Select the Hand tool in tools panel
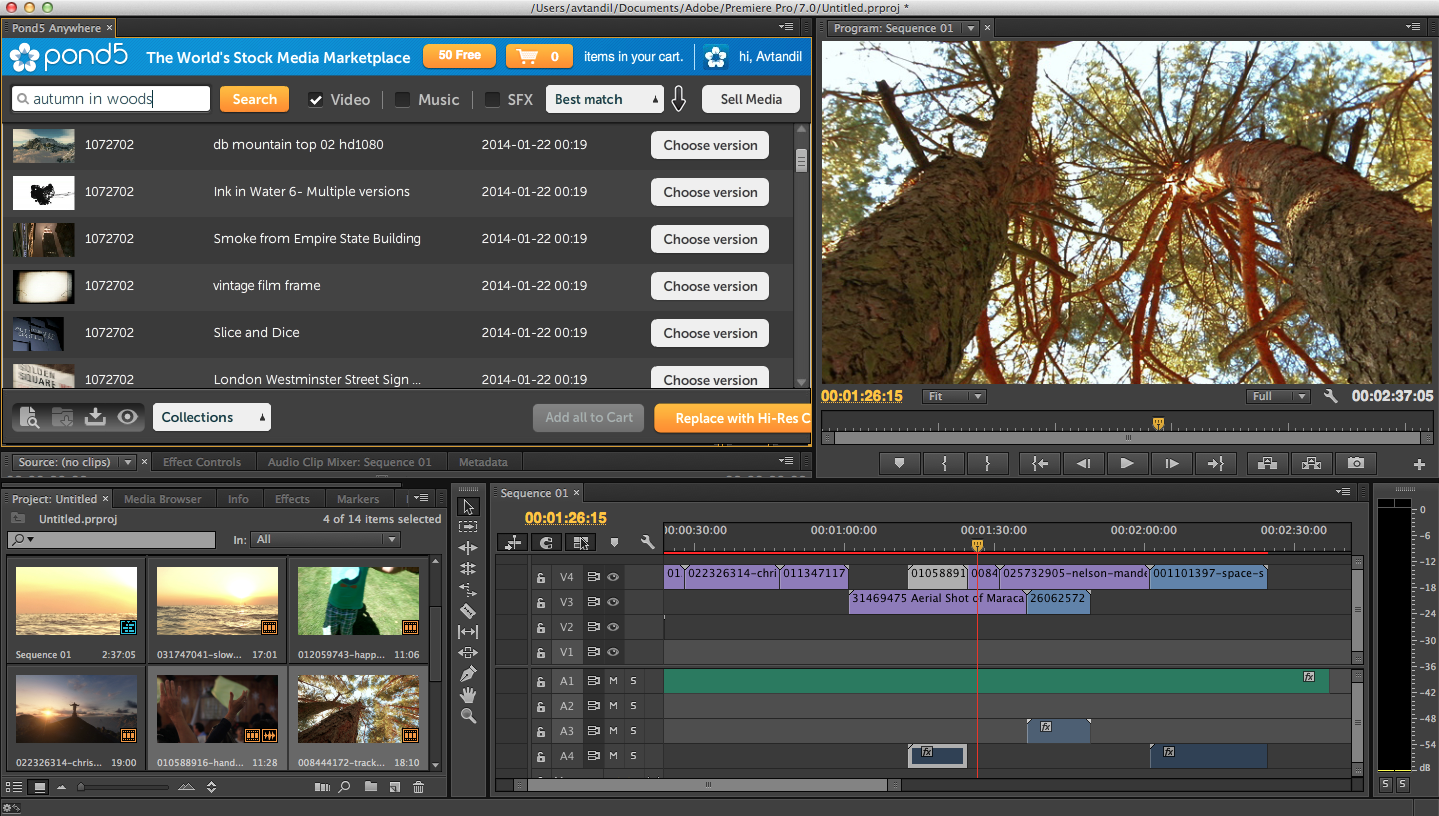 click(468, 695)
